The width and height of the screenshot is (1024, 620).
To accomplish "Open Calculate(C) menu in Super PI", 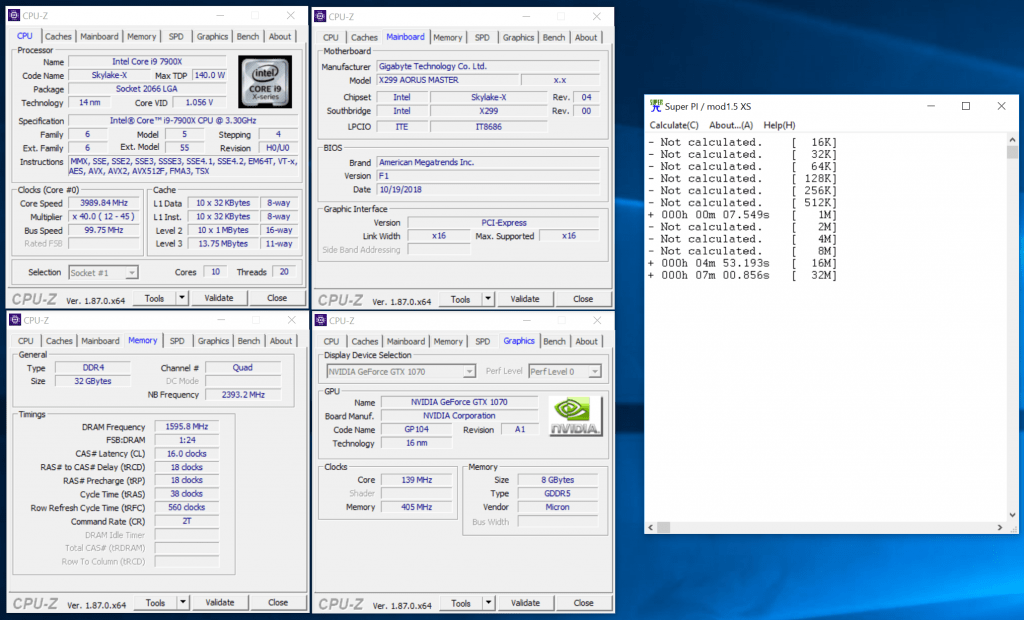I will click(x=674, y=125).
